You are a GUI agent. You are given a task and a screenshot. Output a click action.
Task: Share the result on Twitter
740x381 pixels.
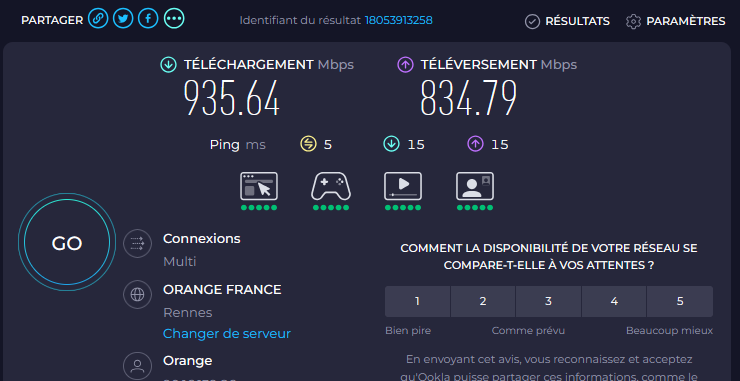[123, 19]
